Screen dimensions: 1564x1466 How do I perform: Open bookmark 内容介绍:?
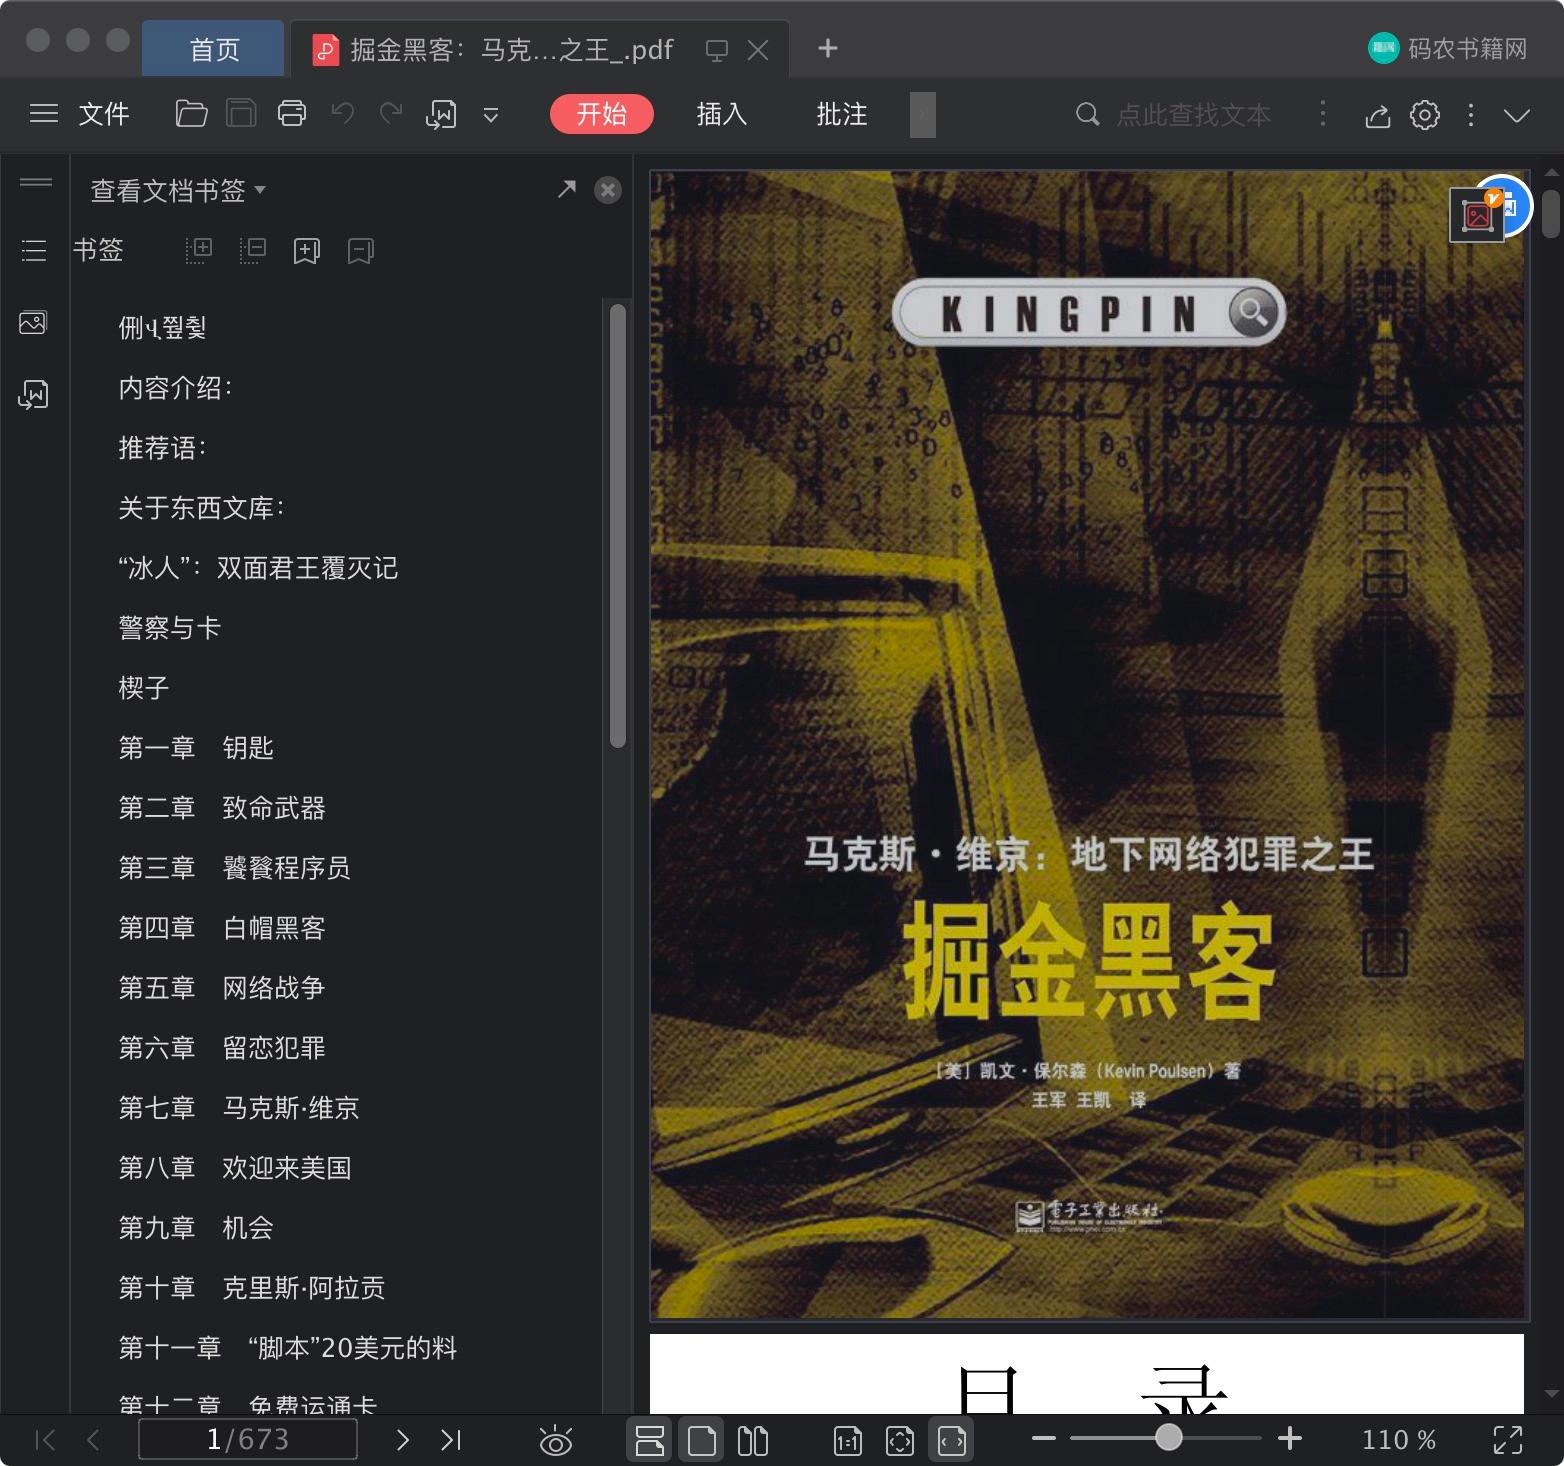tap(175, 388)
